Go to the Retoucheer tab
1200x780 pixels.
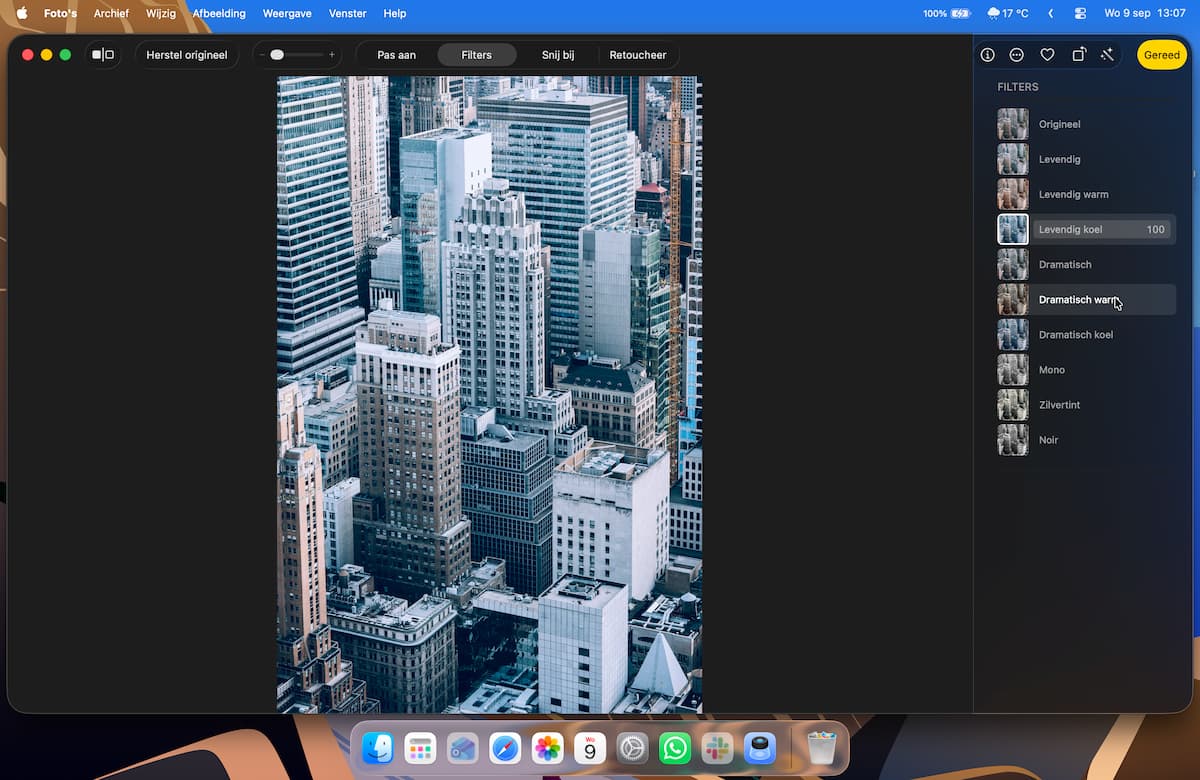(638, 55)
